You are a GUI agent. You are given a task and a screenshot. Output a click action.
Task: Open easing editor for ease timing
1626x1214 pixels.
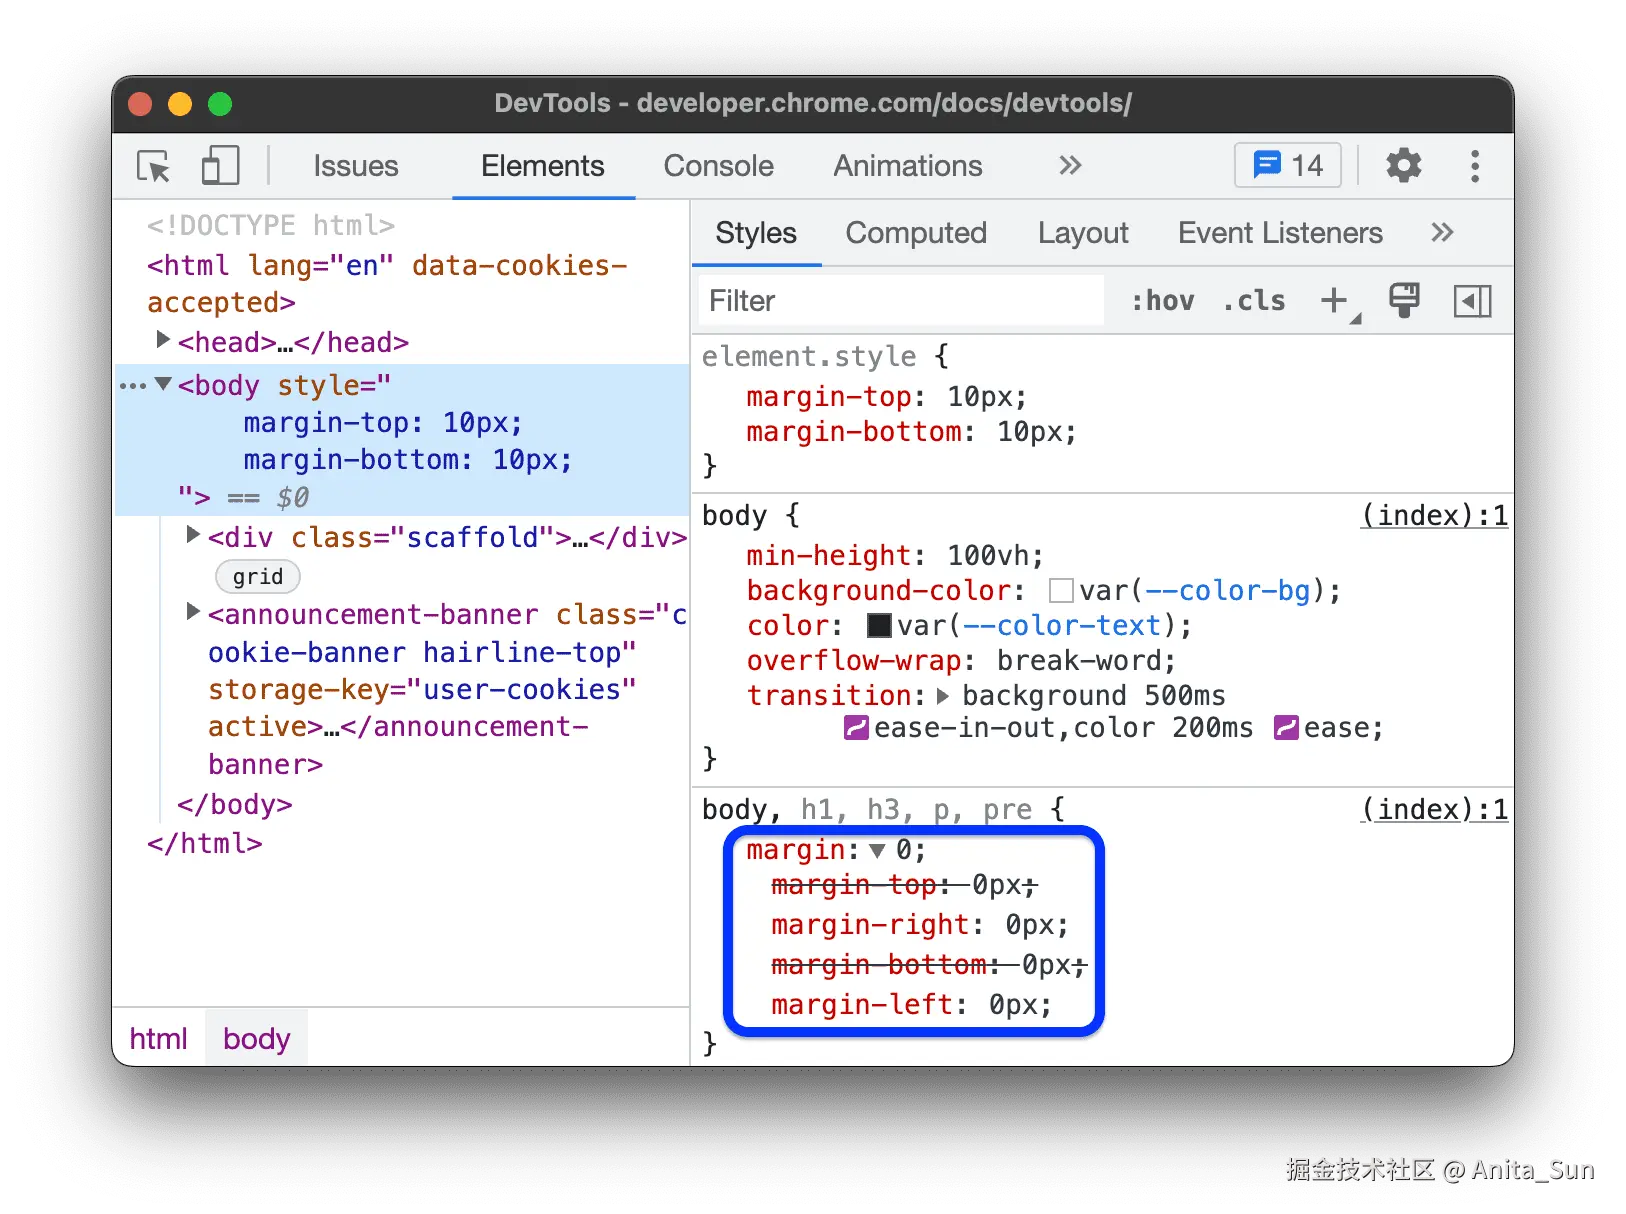(1286, 728)
